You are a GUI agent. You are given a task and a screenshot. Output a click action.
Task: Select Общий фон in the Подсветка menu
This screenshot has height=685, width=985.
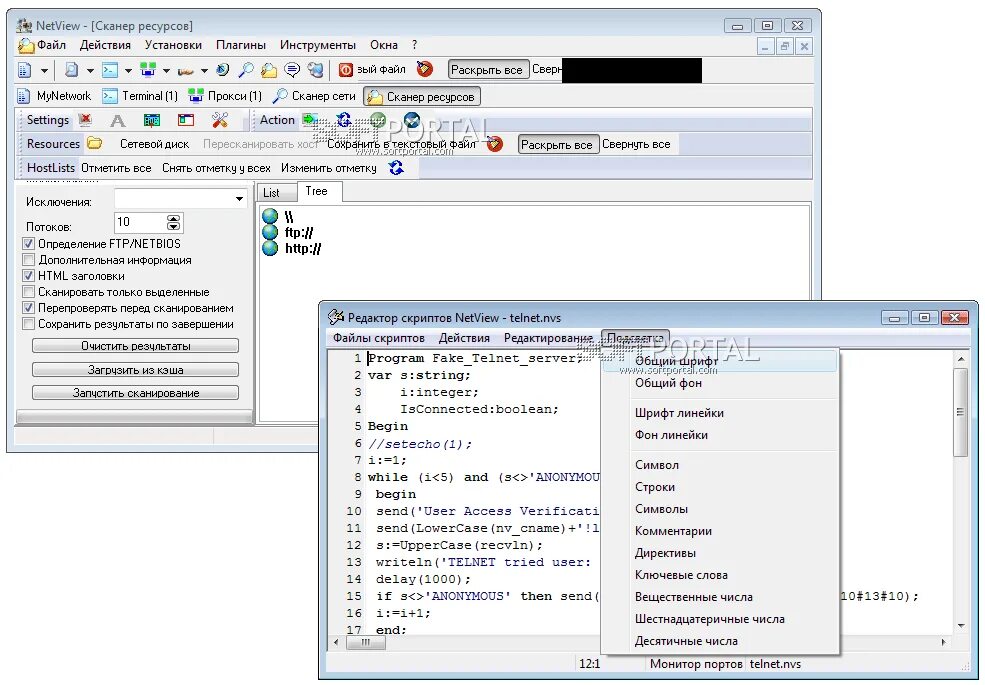tap(668, 383)
